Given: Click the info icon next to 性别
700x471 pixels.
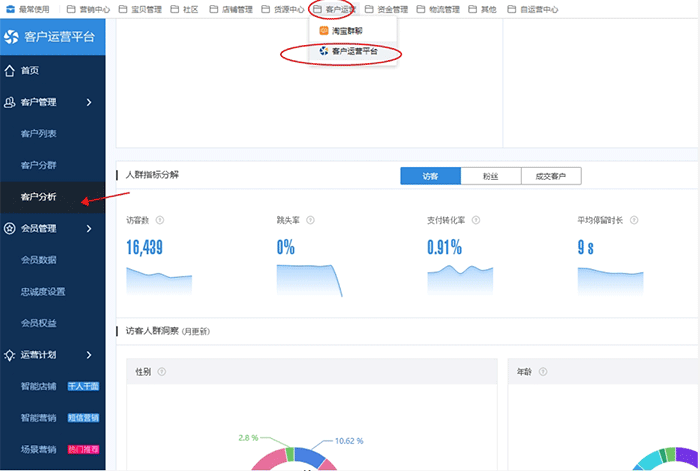Looking at the screenshot, I should pyautogui.click(x=161, y=372).
